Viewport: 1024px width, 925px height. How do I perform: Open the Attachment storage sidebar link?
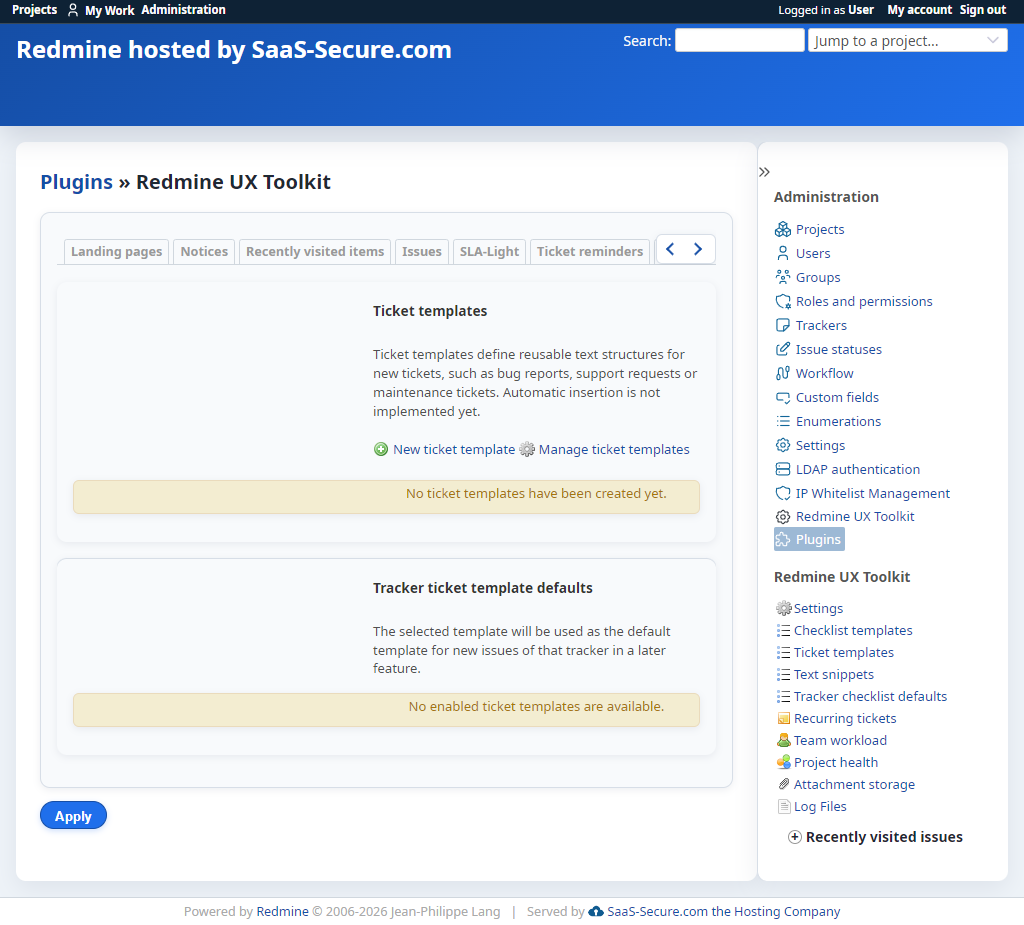point(854,785)
